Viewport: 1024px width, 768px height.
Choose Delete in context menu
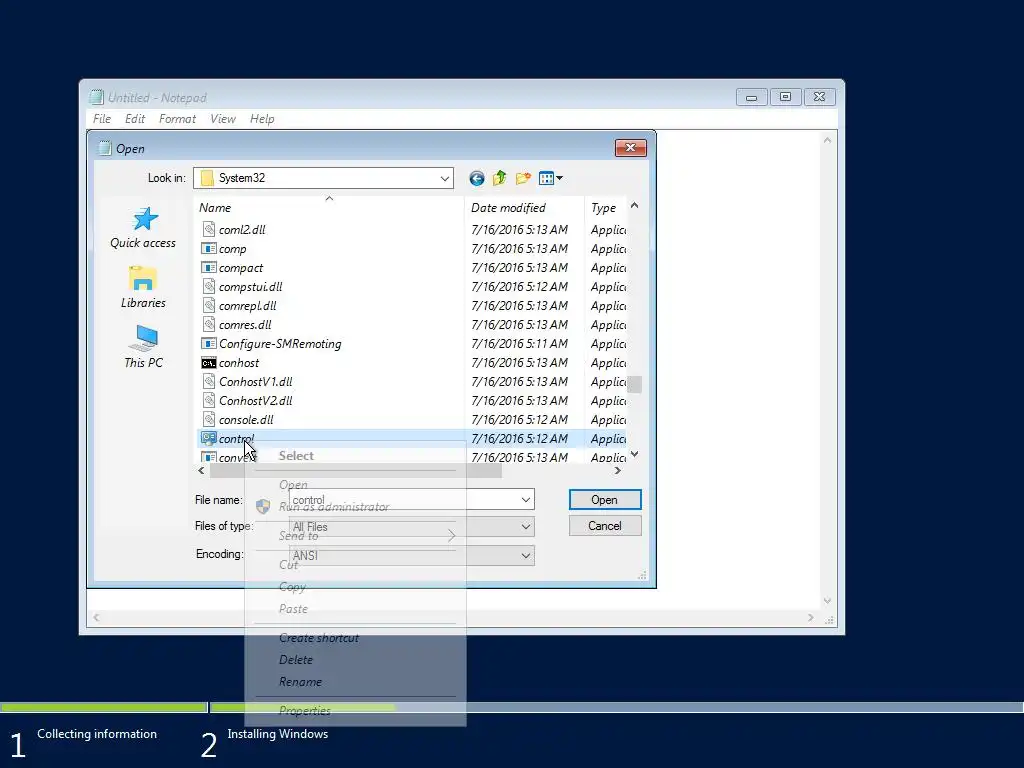coord(296,660)
